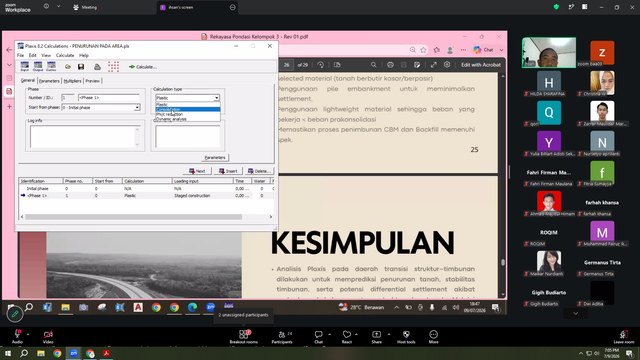Screen dimensions: 640x360
Task: Unmute audio in Zoom toolbar
Action: (x=17, y=337)
